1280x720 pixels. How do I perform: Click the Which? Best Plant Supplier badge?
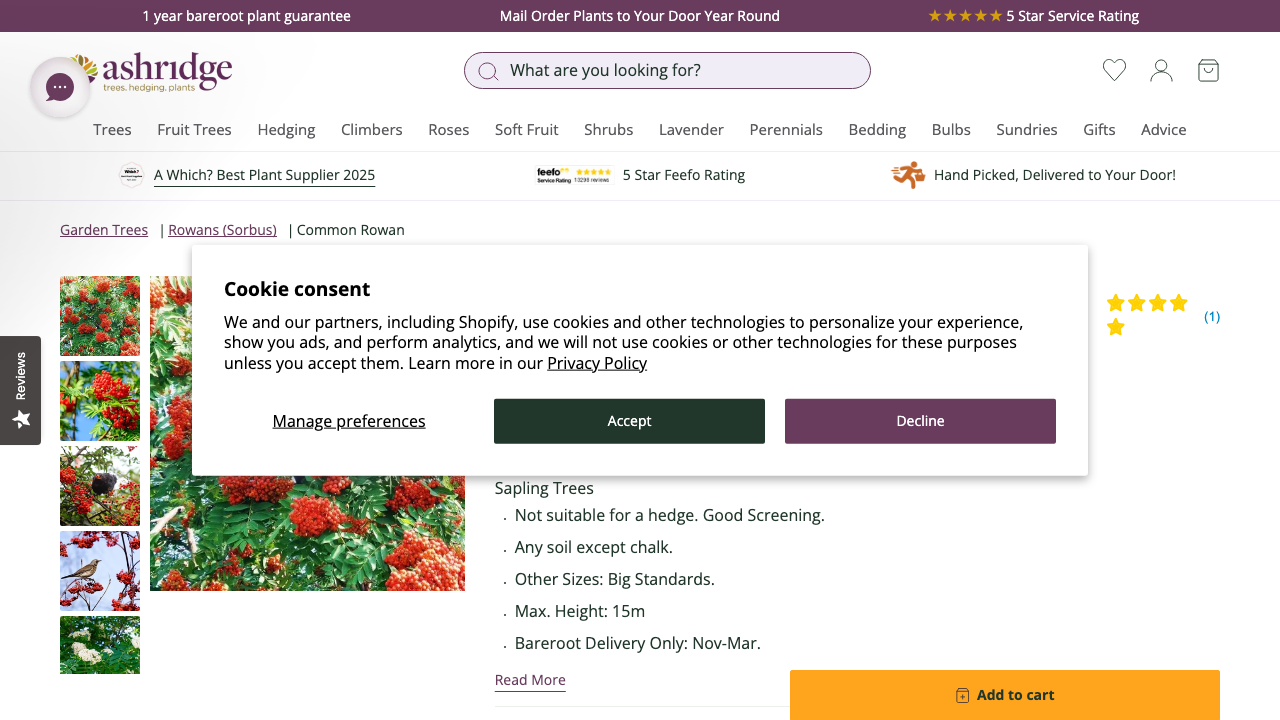[131, 175]
